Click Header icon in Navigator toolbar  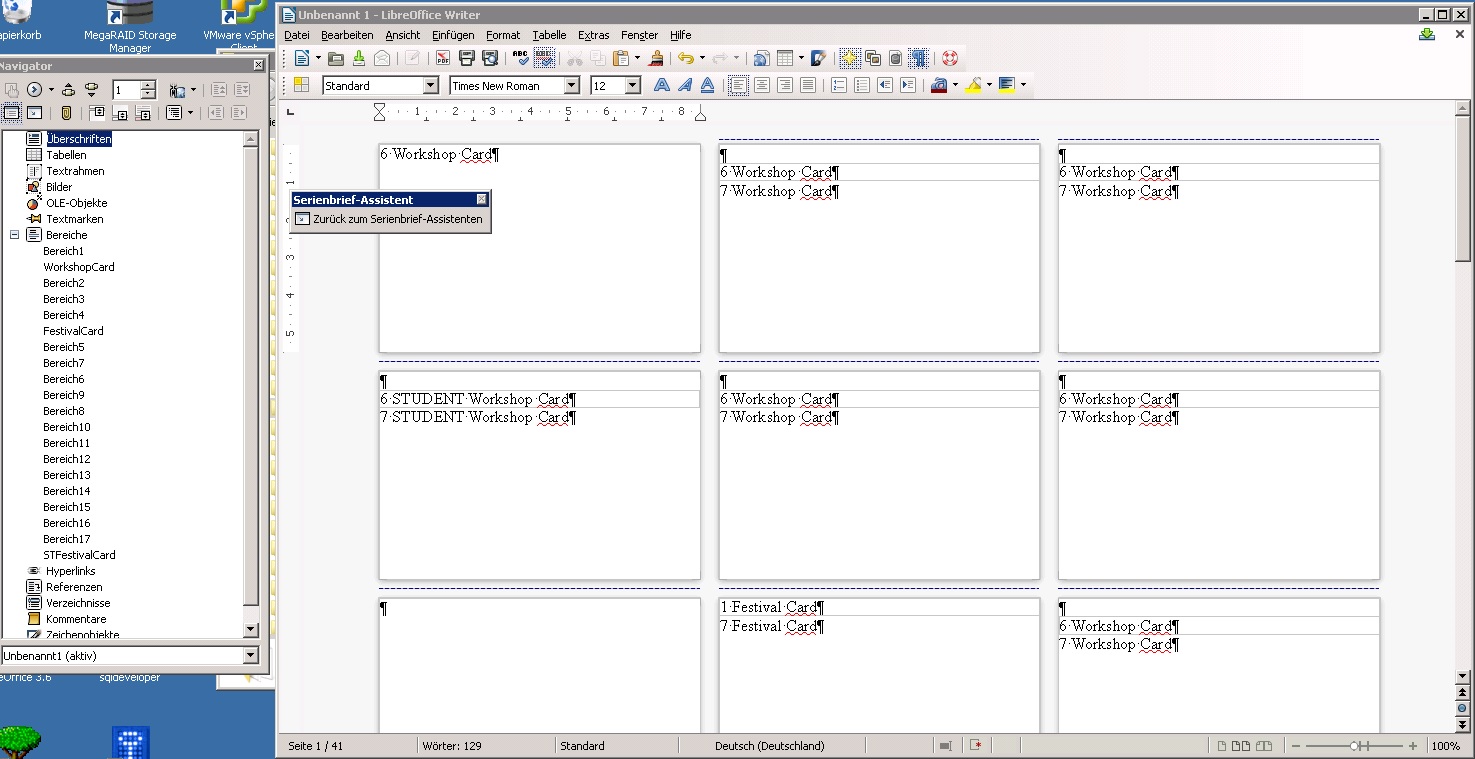97,112
